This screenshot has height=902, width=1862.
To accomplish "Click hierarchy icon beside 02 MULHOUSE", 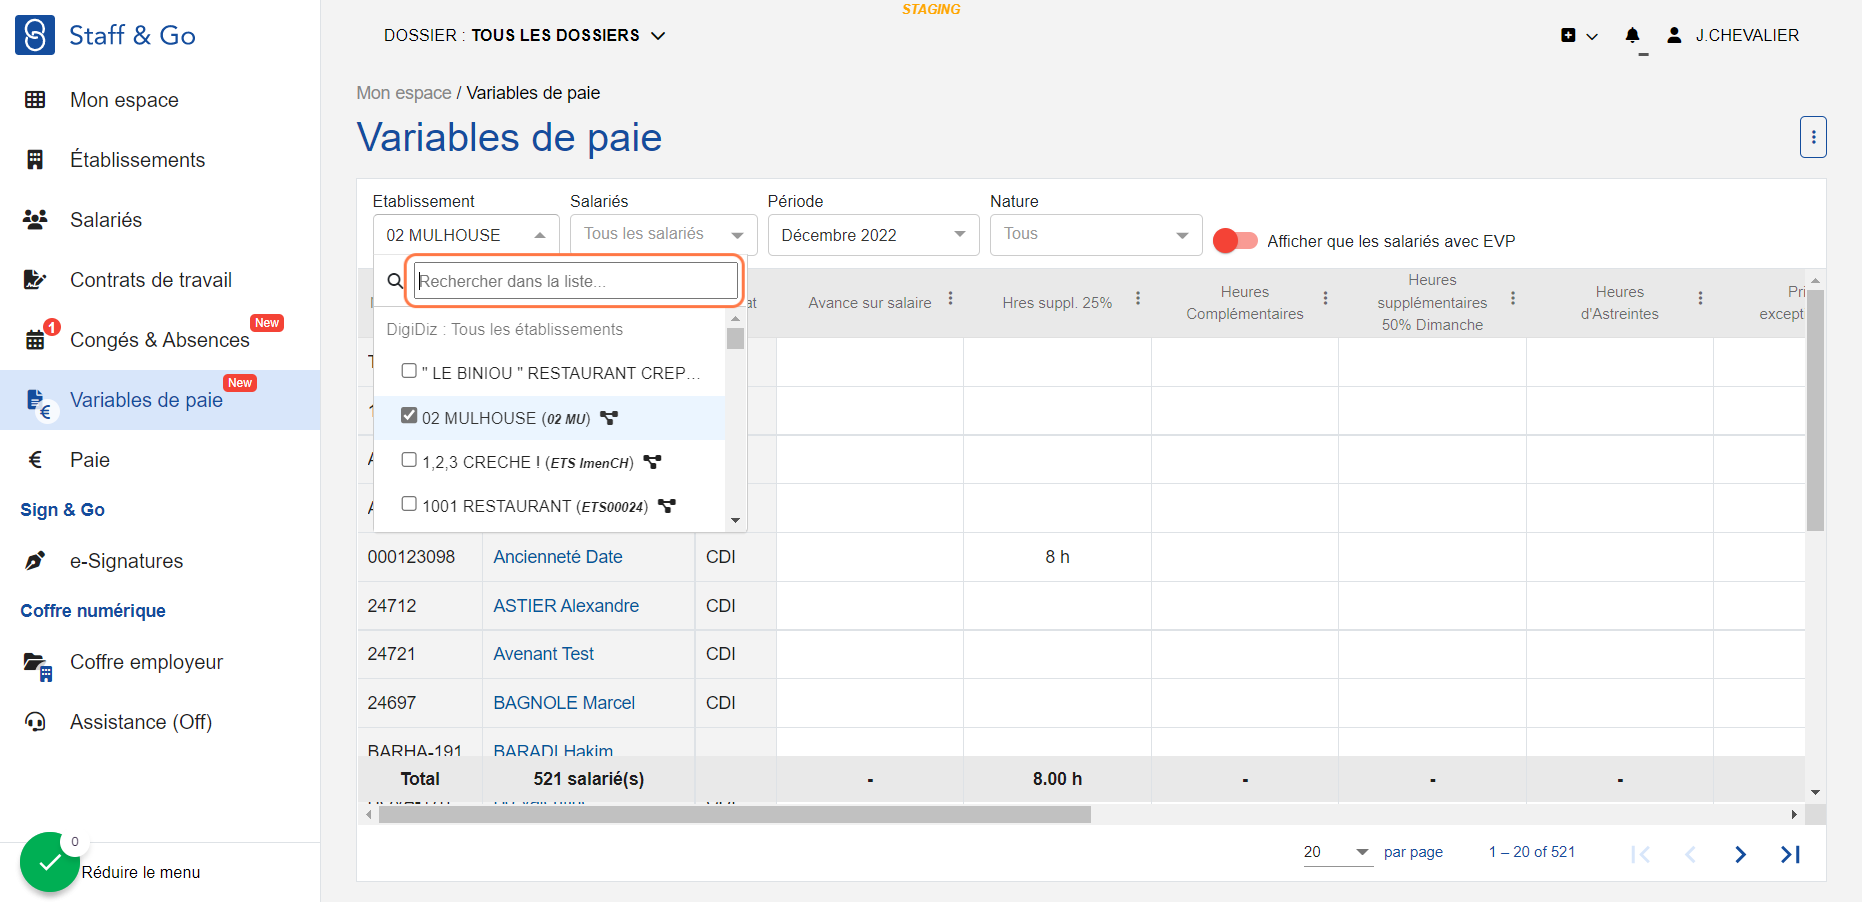I will tap(609, 418).
